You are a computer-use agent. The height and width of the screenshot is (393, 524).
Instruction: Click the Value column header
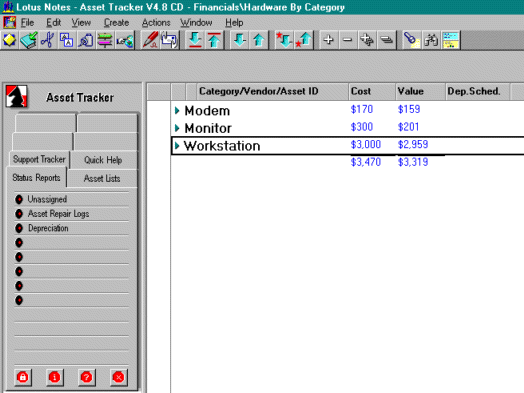tap(420, 91)
